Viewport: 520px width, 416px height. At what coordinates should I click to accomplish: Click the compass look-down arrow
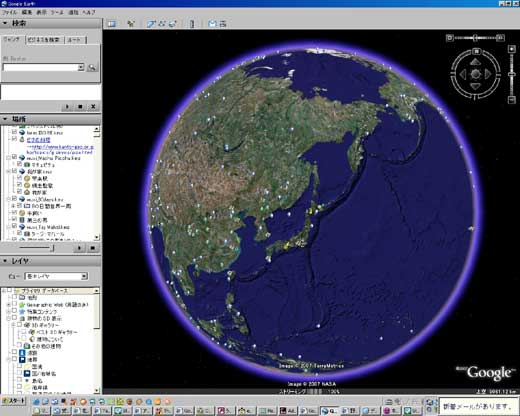tap(475, 86)
